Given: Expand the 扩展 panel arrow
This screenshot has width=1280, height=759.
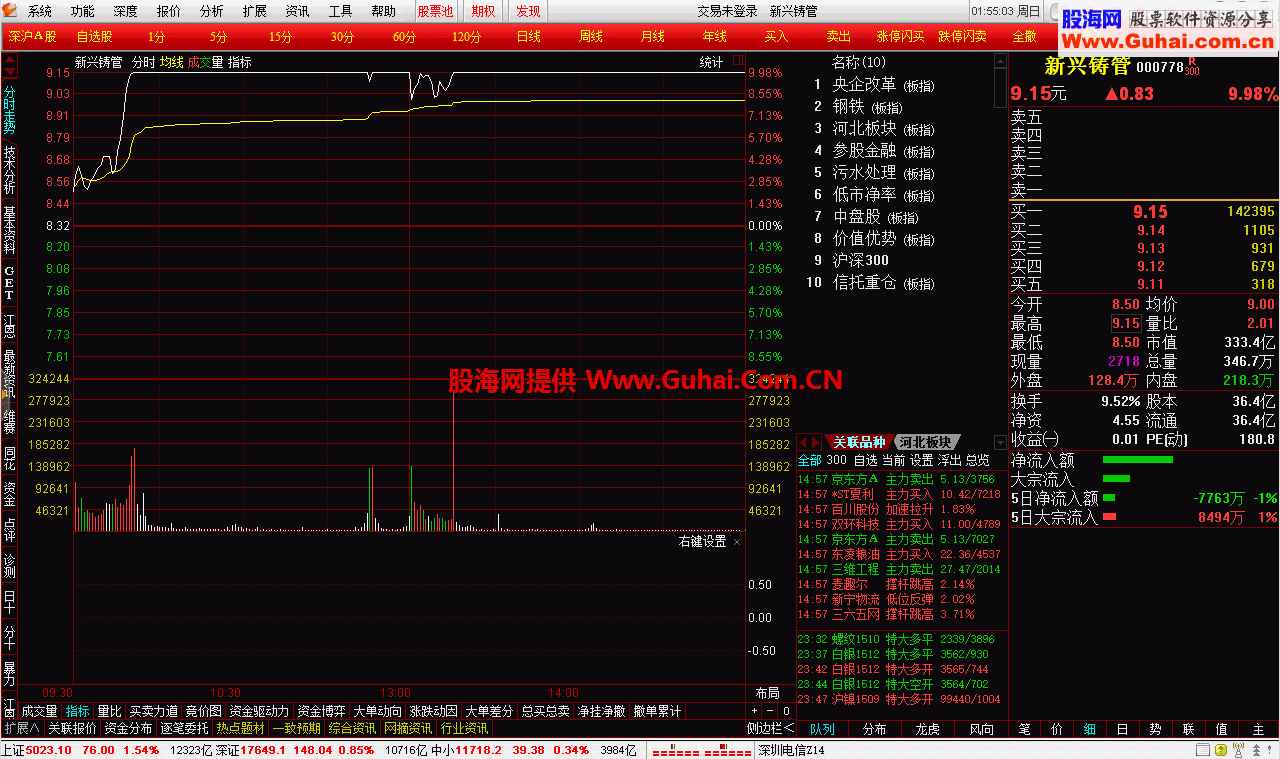Looking at the screenshot, I should [x=21, y=728].
